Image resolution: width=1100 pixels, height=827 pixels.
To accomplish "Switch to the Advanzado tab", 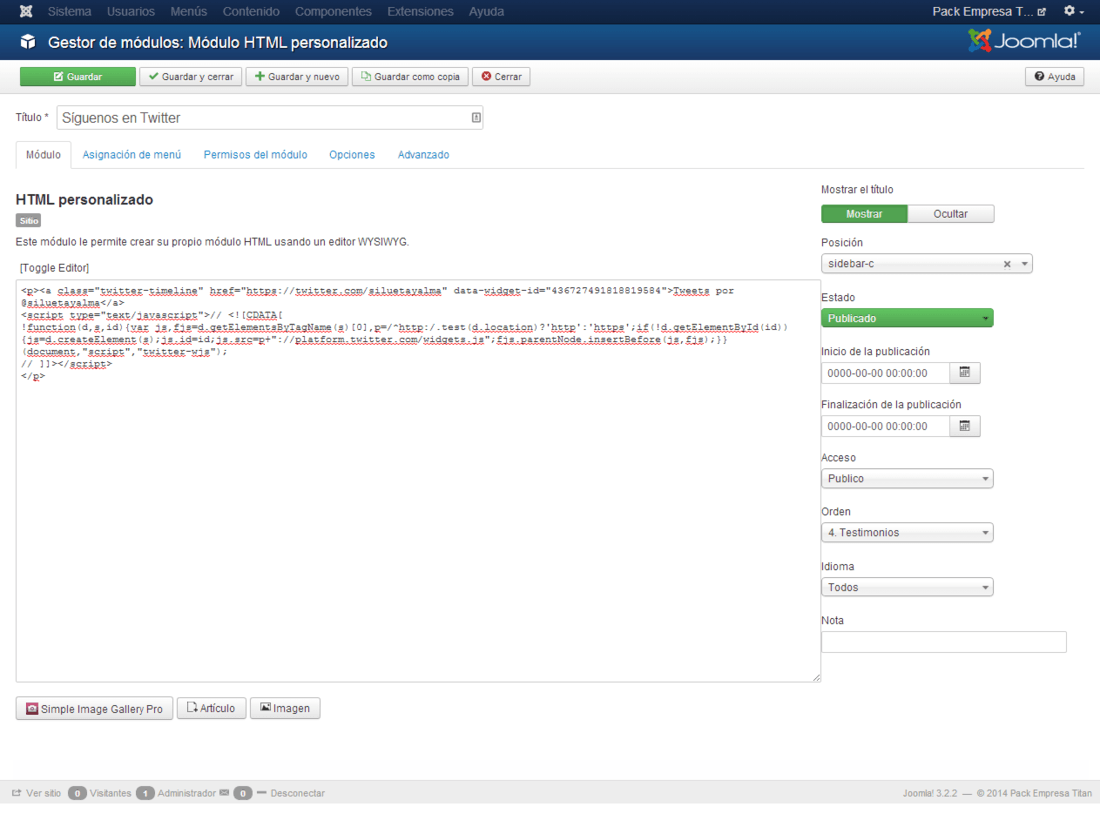I will click(x=424, y=154).
